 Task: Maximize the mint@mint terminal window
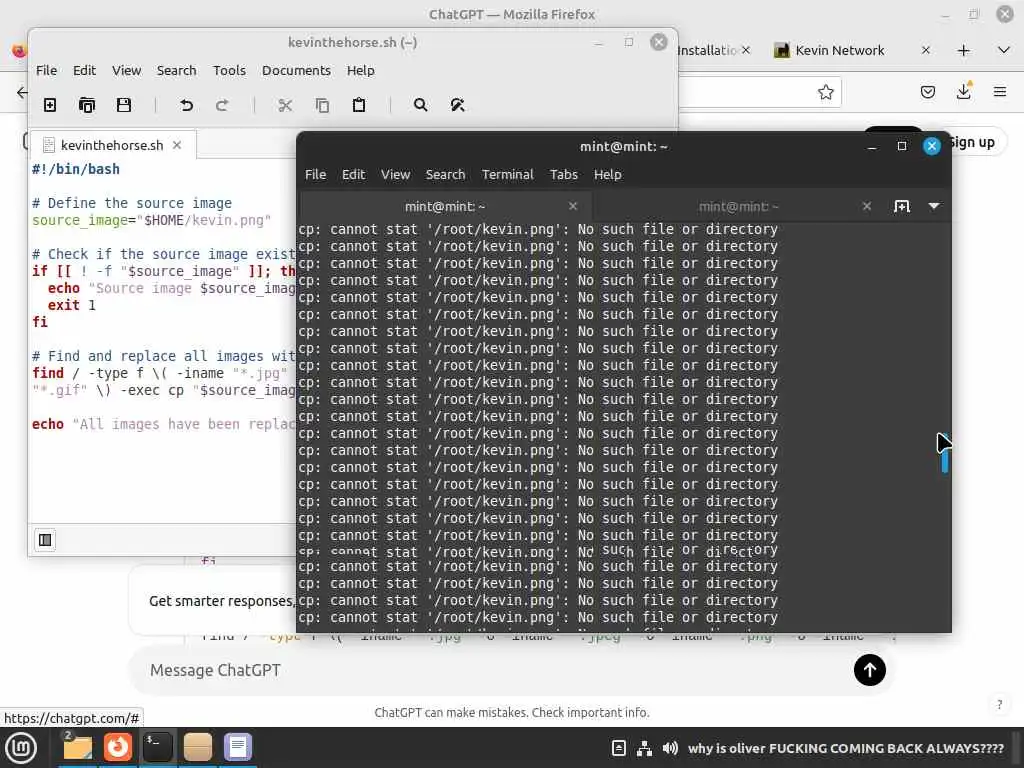click(902, 146)
